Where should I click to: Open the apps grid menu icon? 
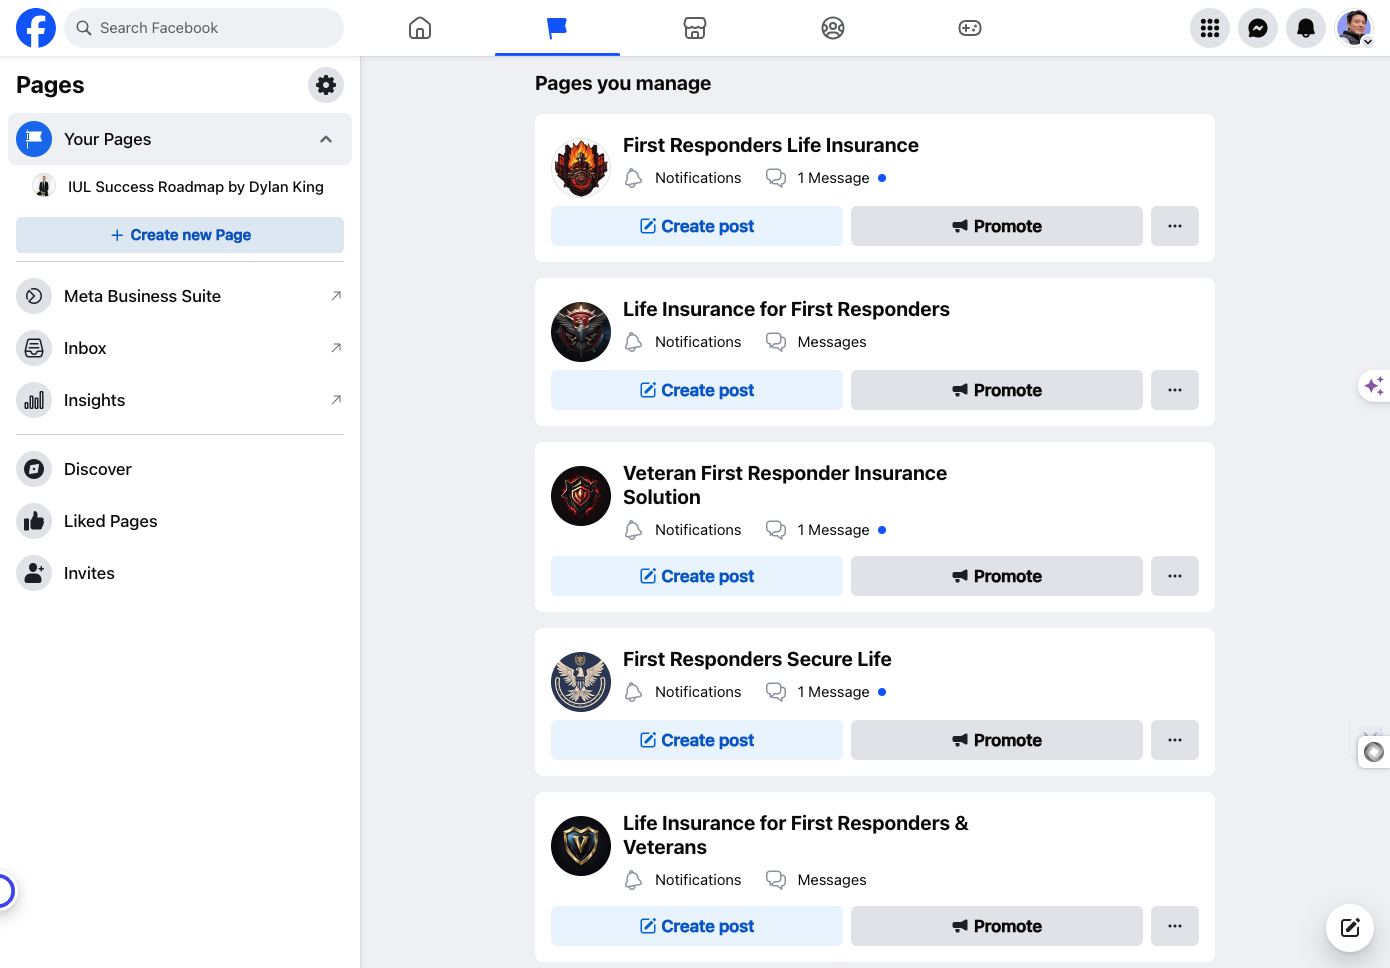[1210, 28]
